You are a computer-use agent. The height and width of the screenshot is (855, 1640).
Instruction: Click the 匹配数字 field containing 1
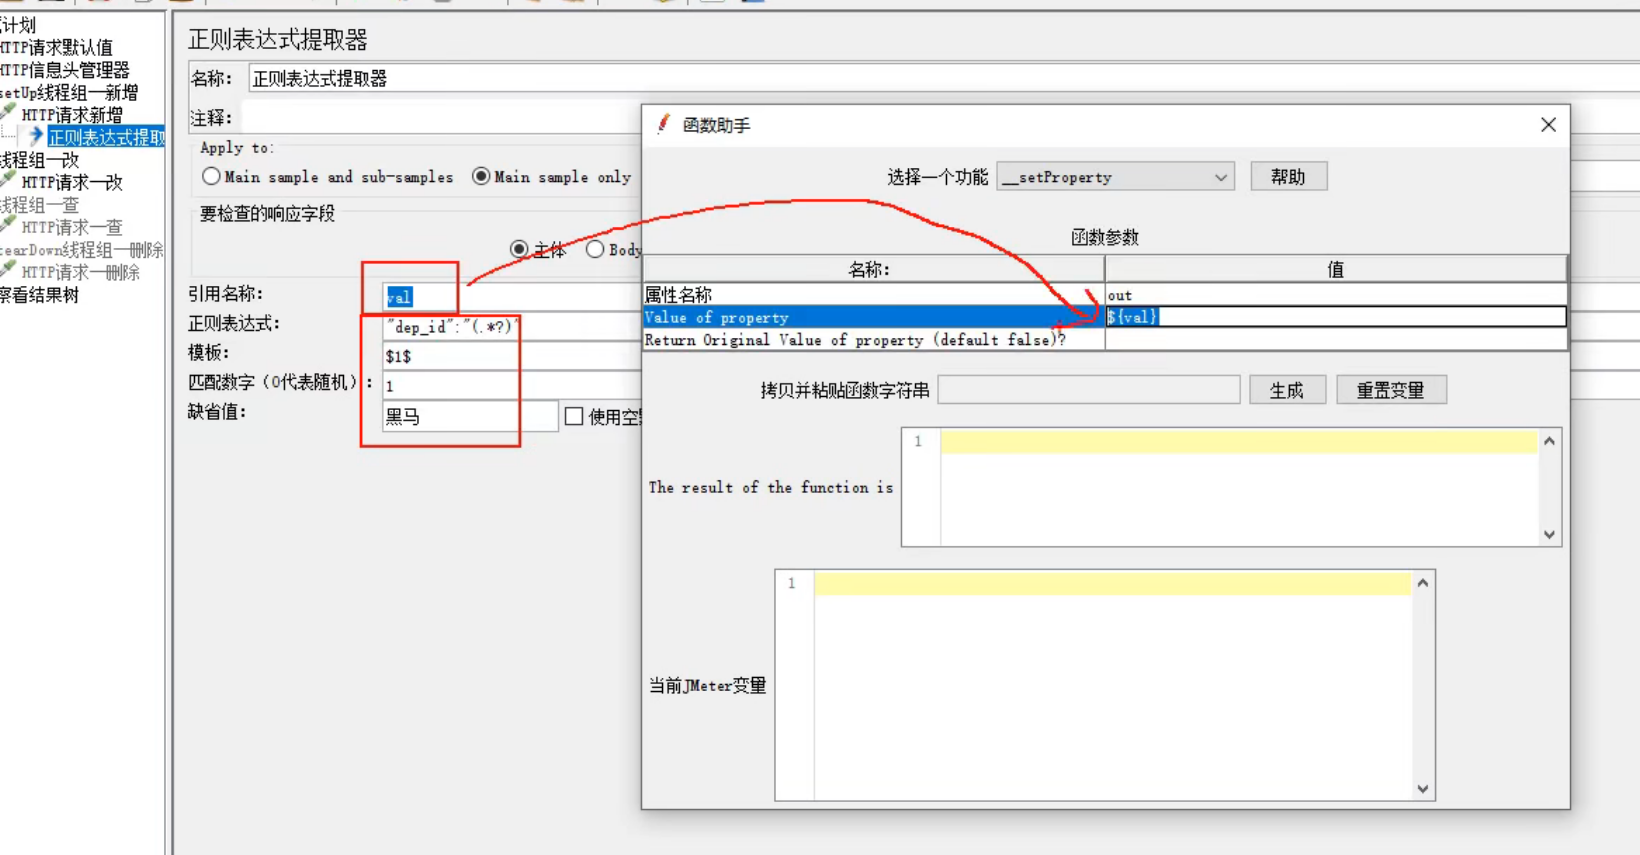(x=512, y=385)
